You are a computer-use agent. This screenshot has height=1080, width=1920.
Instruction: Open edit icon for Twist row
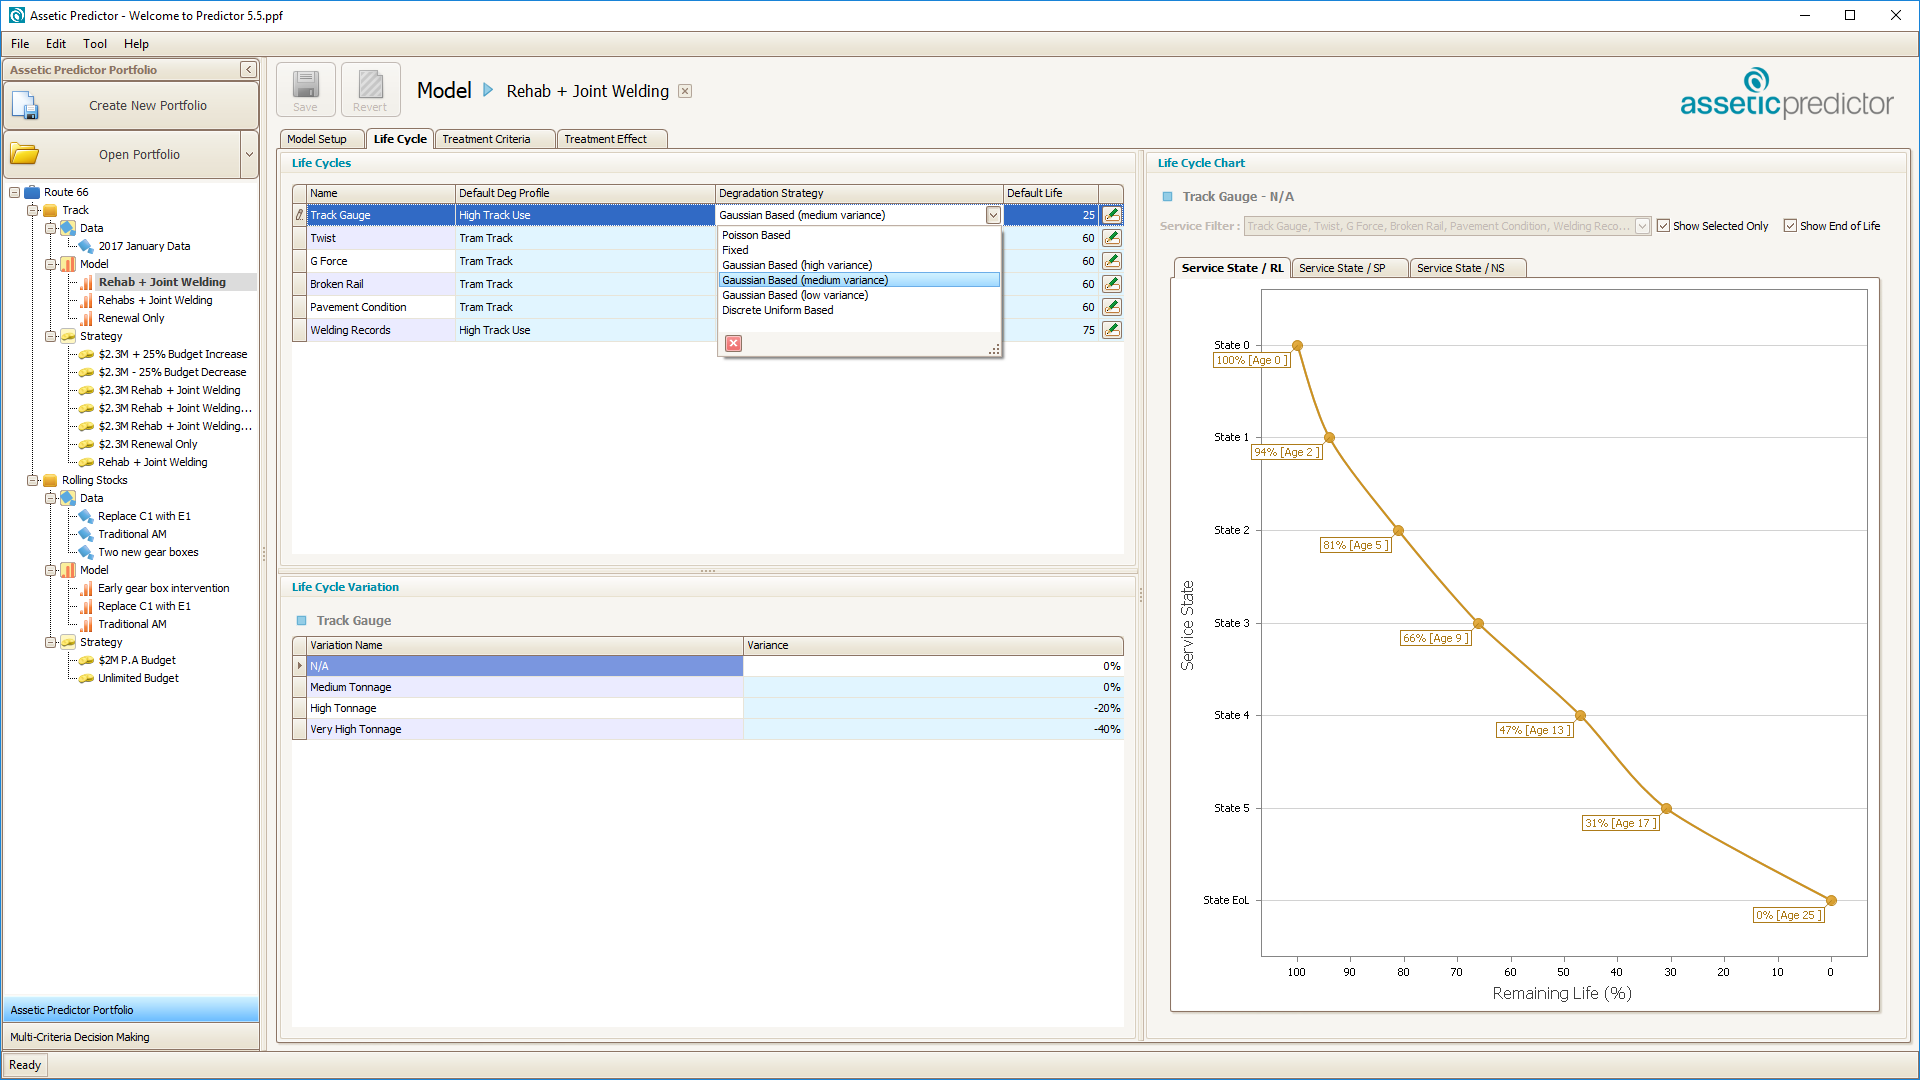[1111, 238]
